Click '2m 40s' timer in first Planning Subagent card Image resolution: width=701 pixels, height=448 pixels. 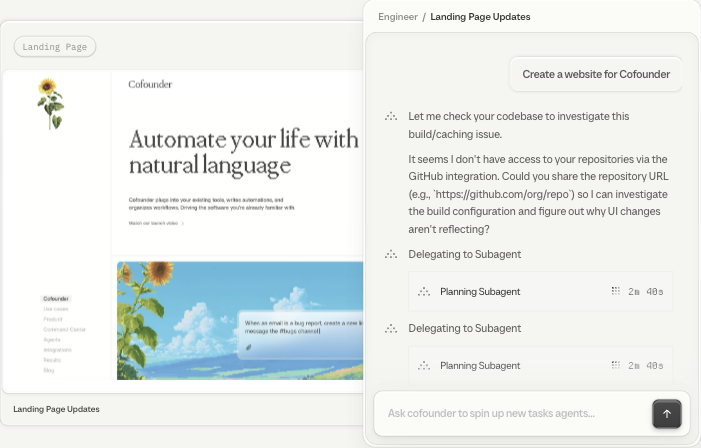tap(646, 292)
